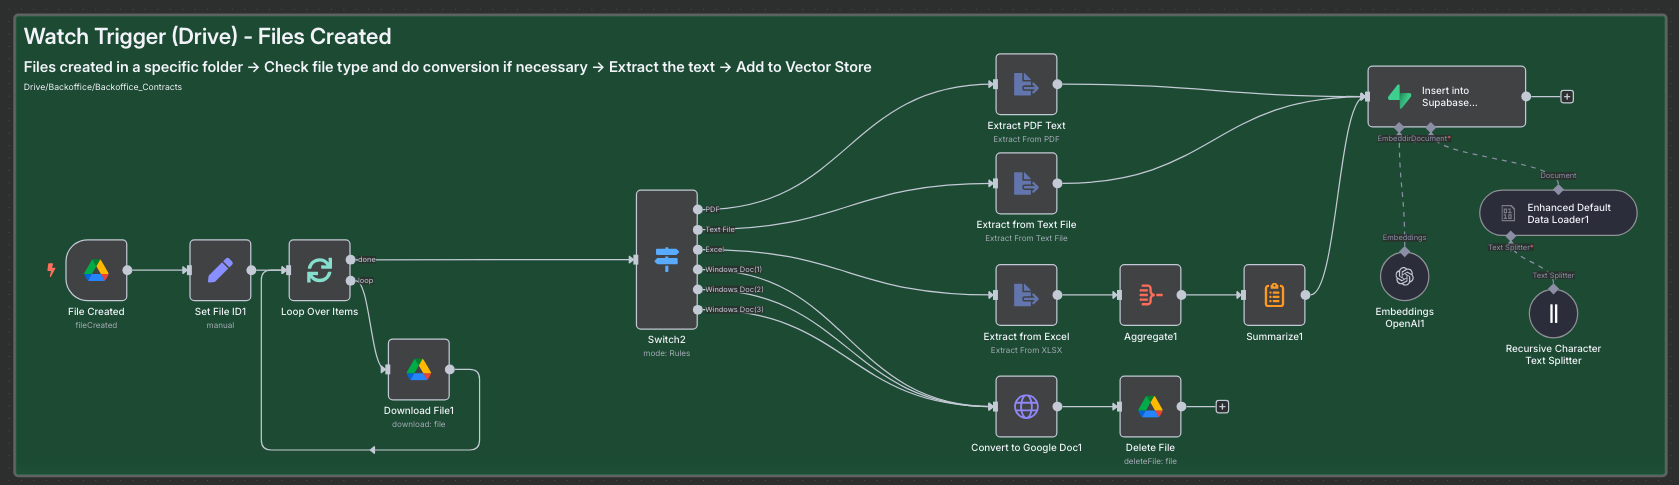Click the Drive/Backoffice/Backoffice_Contracts path text

(x=103, y=87)
